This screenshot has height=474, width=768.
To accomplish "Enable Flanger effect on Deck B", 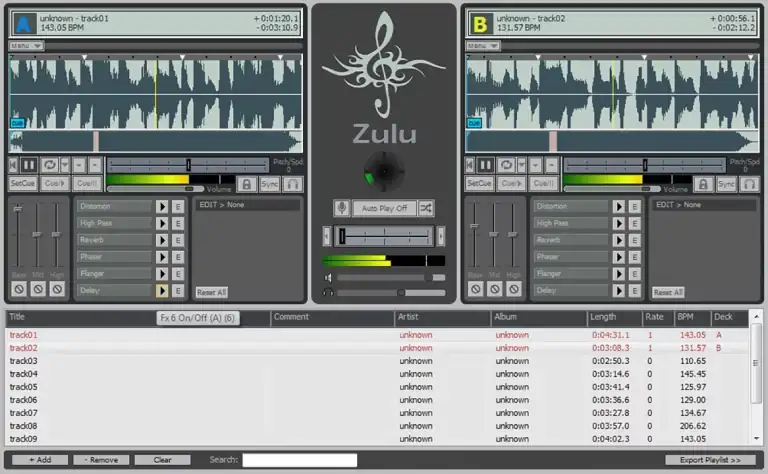I will point(619,274).
